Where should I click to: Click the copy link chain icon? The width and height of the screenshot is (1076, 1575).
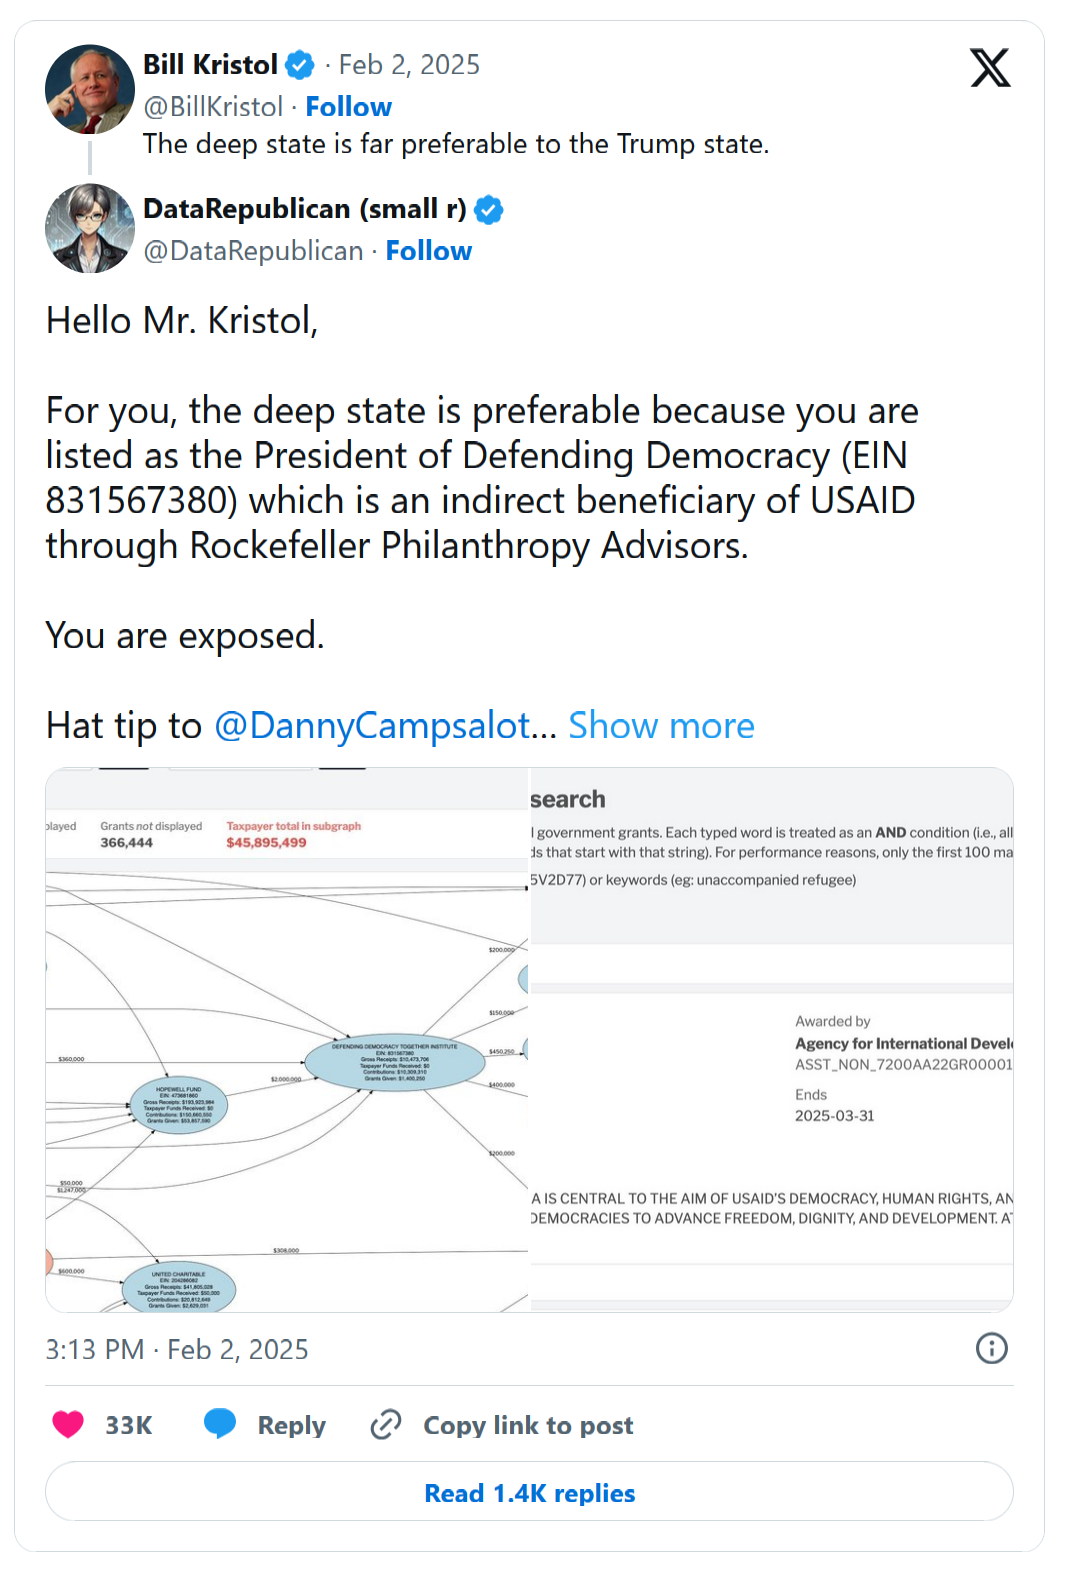click(386, 1424)
